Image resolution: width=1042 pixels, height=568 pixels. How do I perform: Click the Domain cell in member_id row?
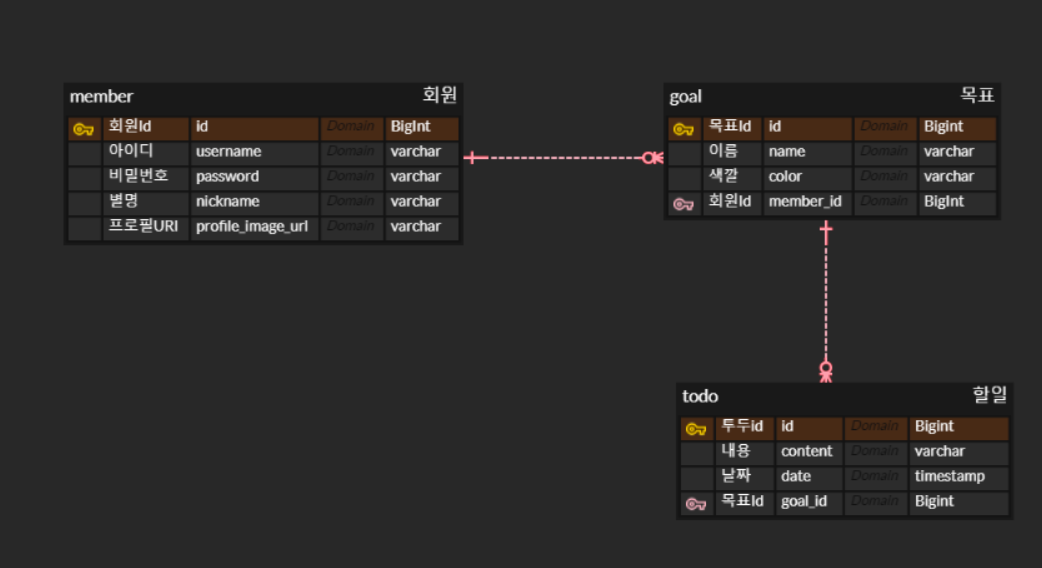[885, 201]
